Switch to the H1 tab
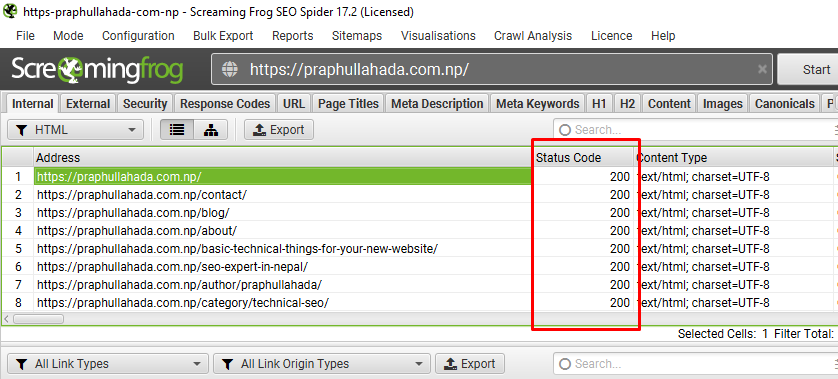 pyautogui.click(x=600, y=104)
